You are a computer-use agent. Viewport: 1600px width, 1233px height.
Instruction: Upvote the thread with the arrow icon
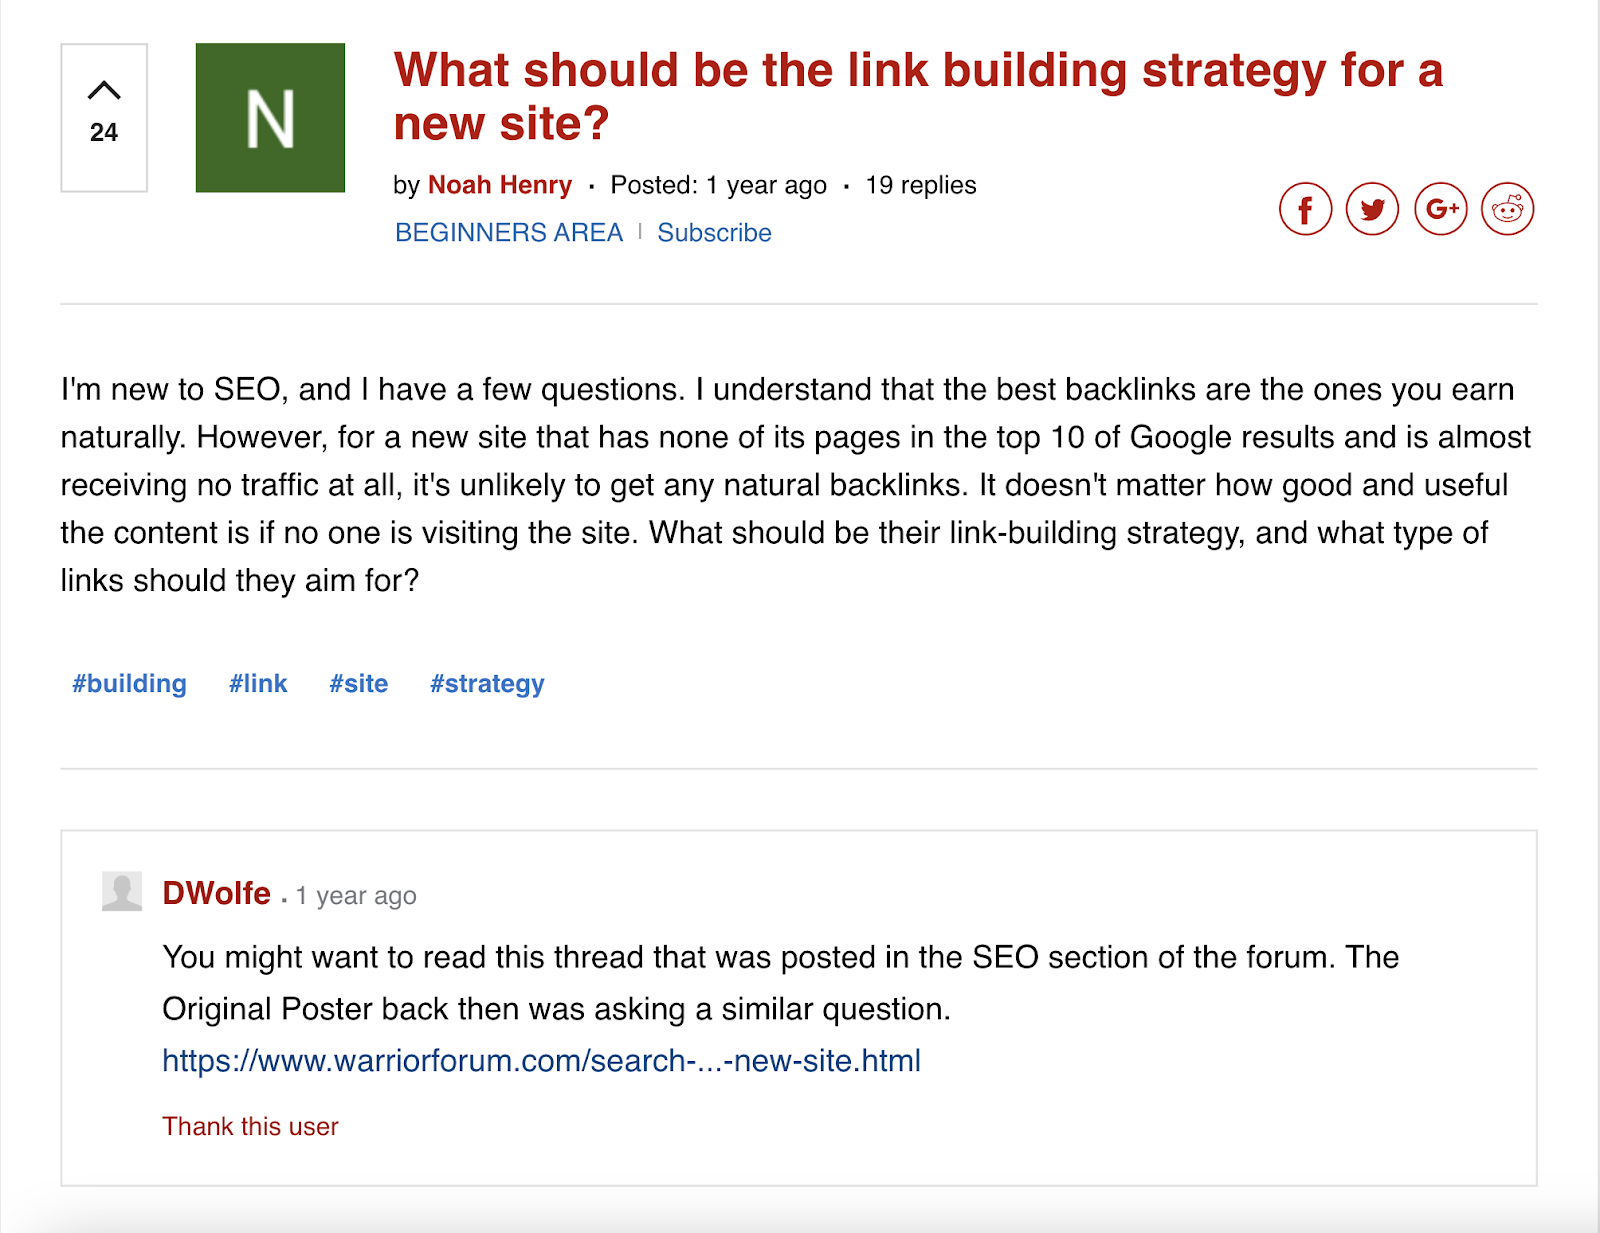[103, 88]
